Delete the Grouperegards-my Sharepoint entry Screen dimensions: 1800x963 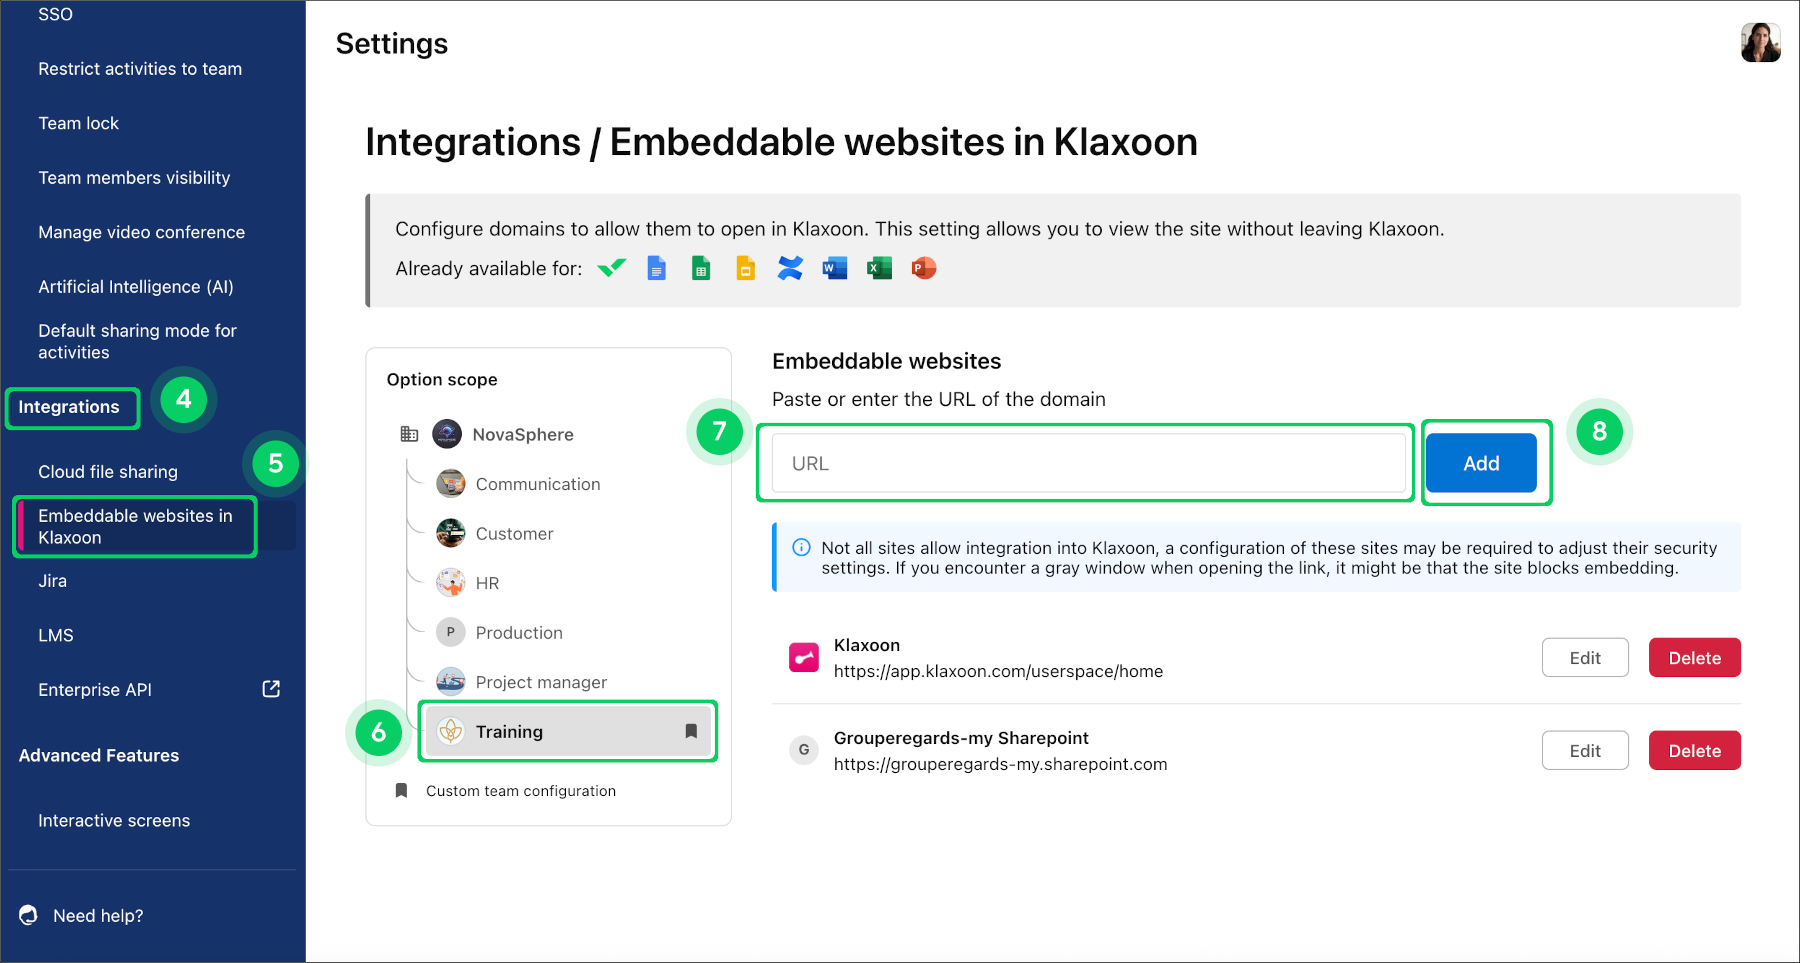(1694, 750)
